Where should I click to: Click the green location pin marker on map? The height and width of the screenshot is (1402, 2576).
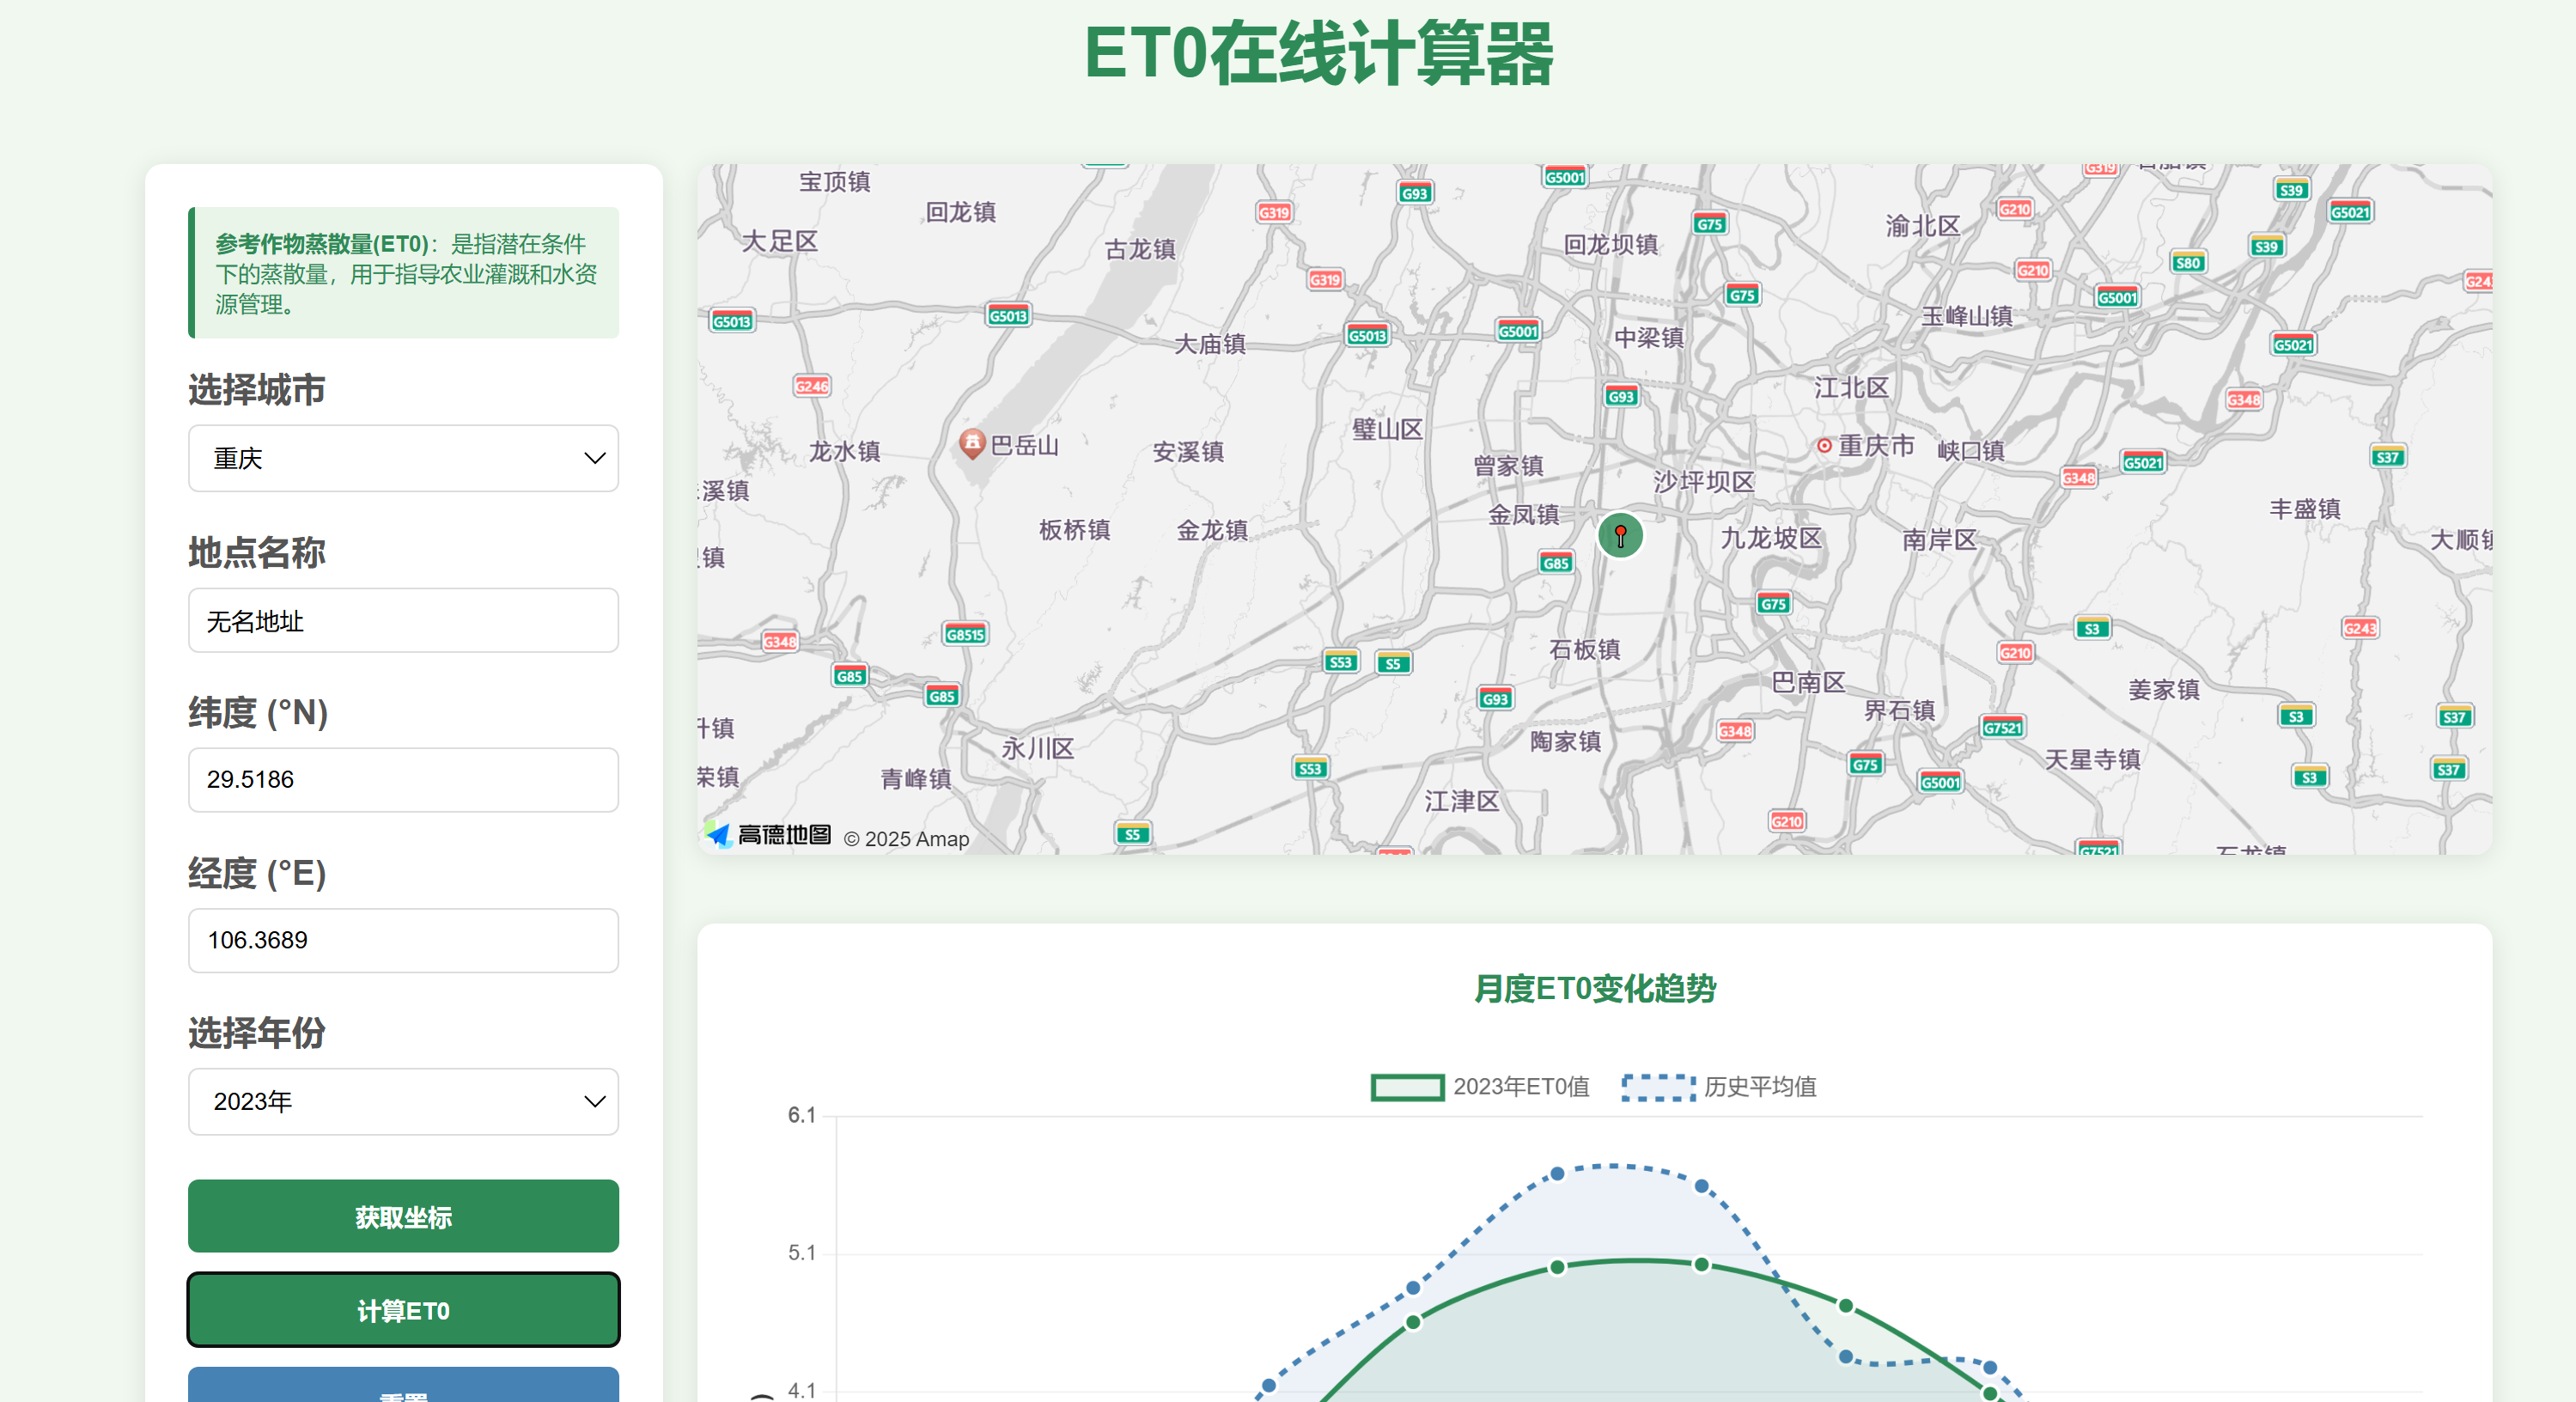pyautogui.click(x=1620, y=536)
